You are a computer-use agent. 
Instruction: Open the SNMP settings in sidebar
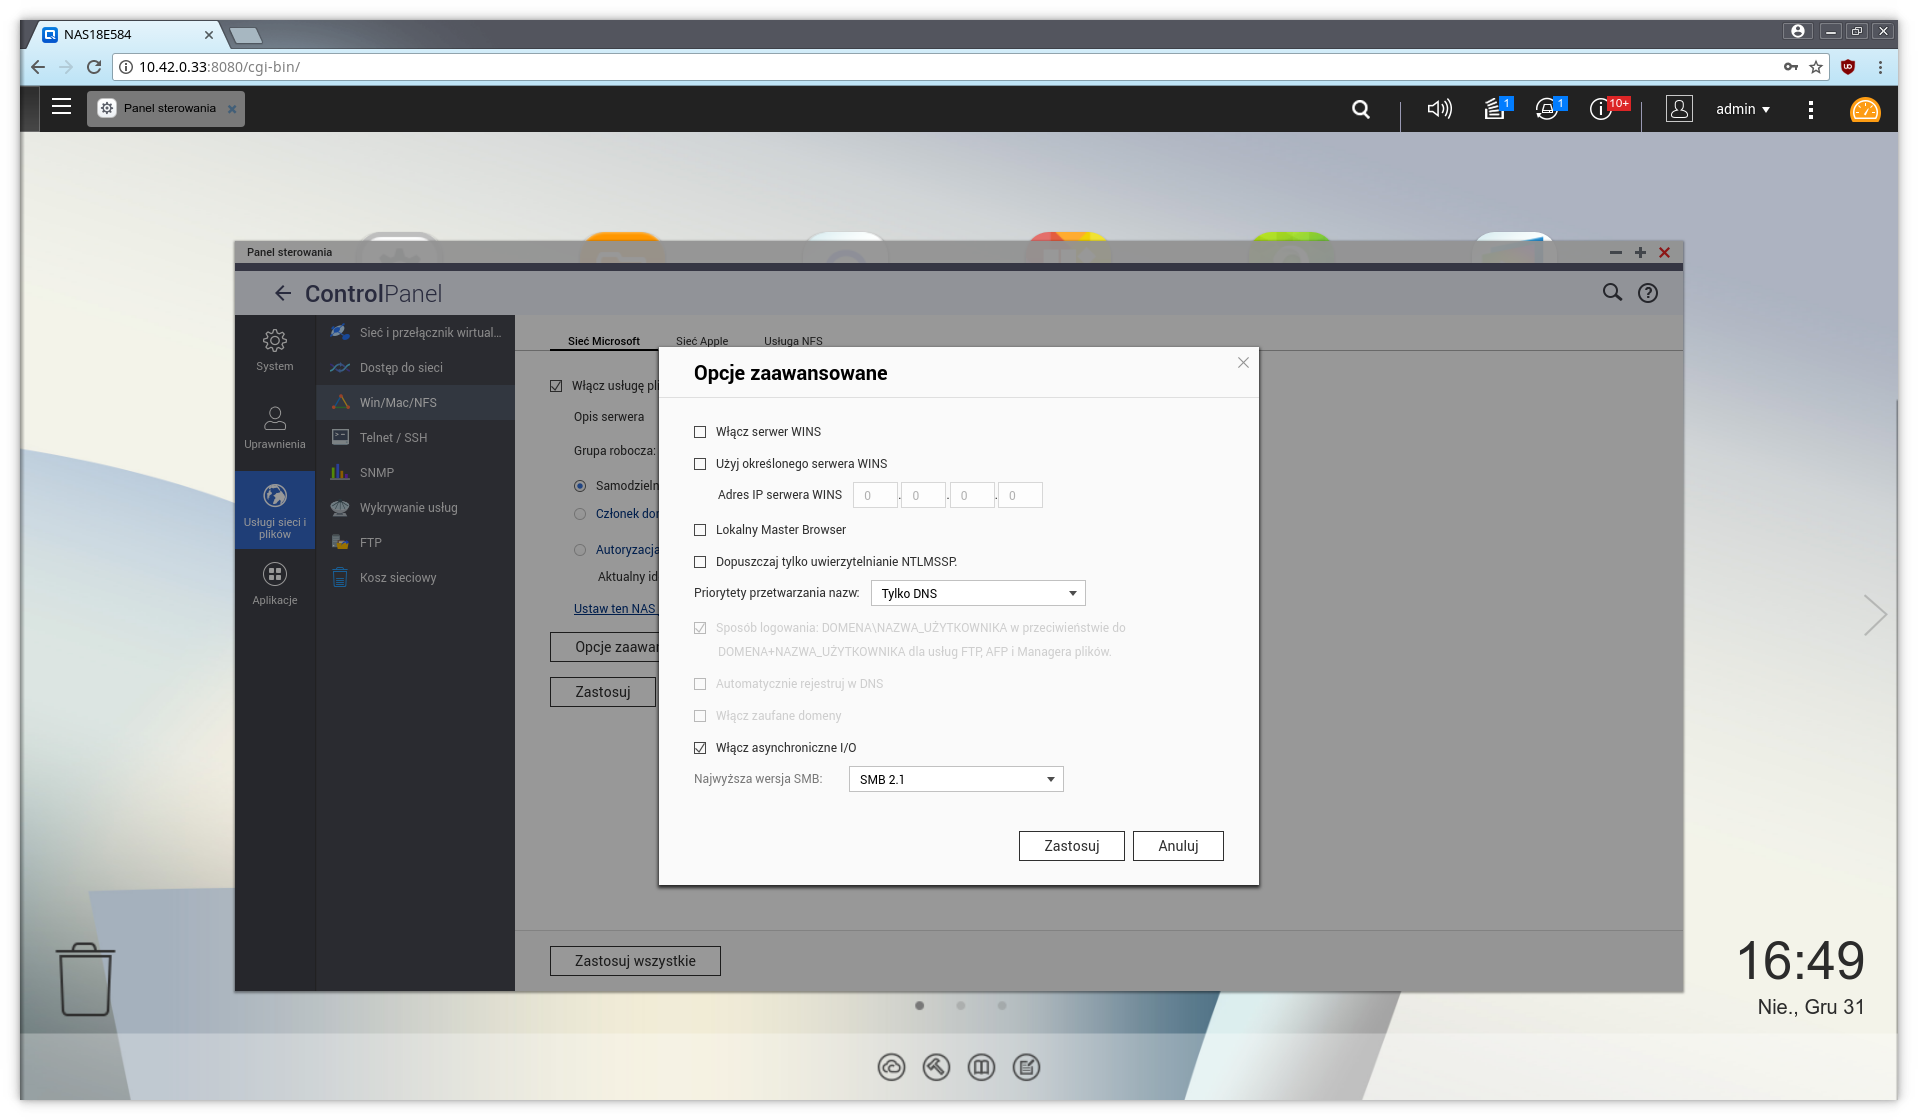click(378, 472)
